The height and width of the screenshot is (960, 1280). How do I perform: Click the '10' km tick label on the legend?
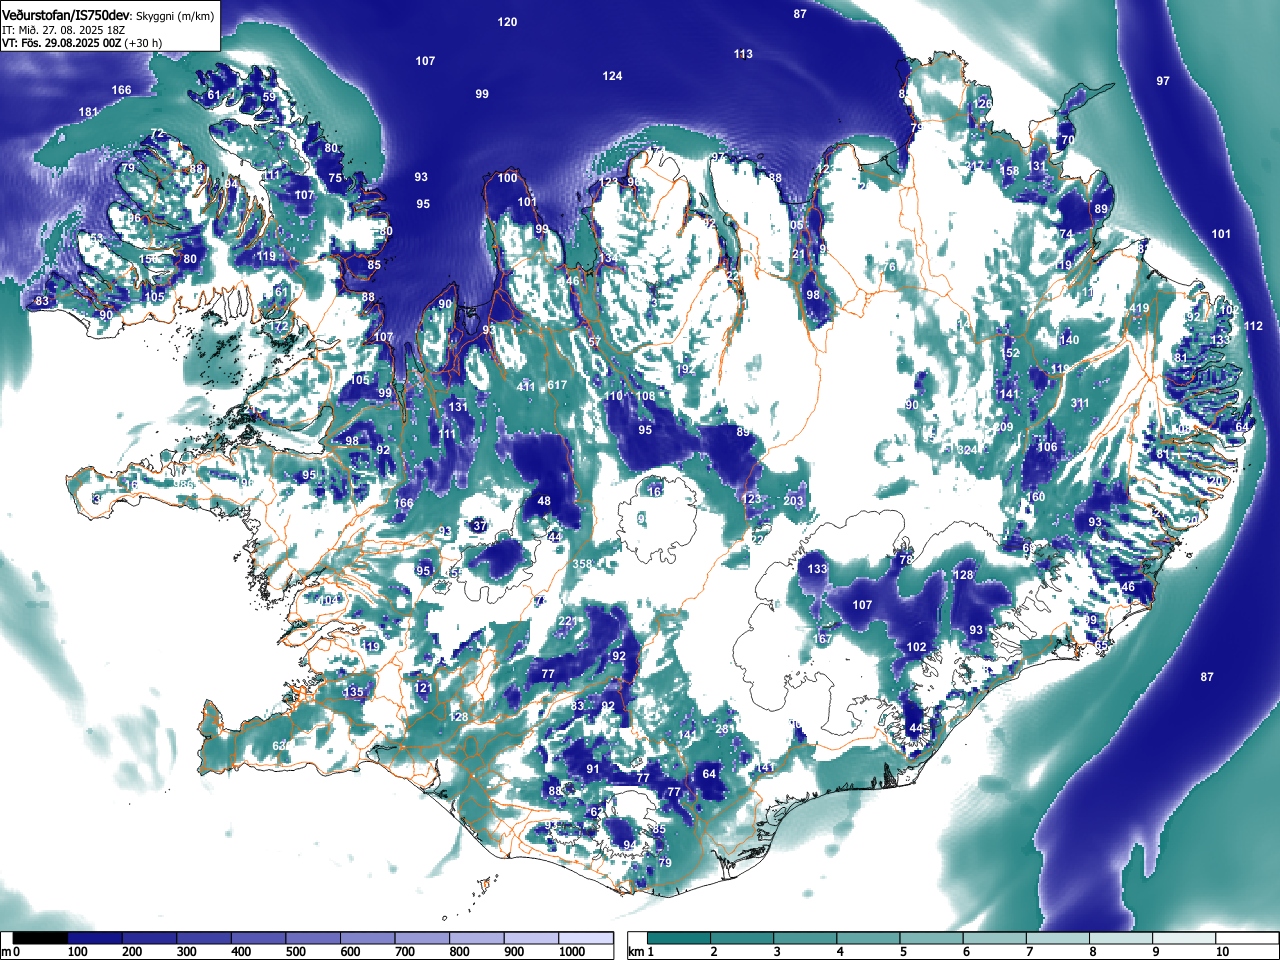pos(1222,952)
